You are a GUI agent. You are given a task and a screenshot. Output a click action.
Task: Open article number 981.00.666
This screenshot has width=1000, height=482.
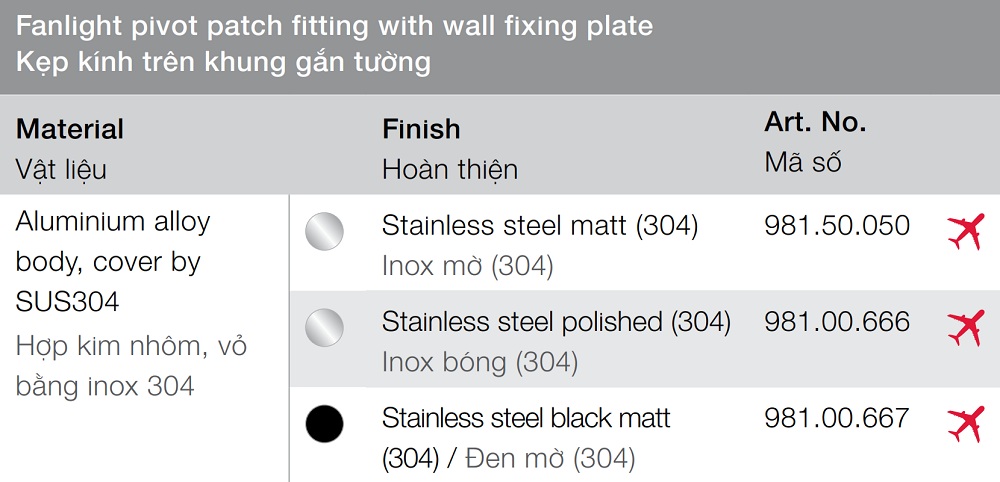tap(837, 321)
